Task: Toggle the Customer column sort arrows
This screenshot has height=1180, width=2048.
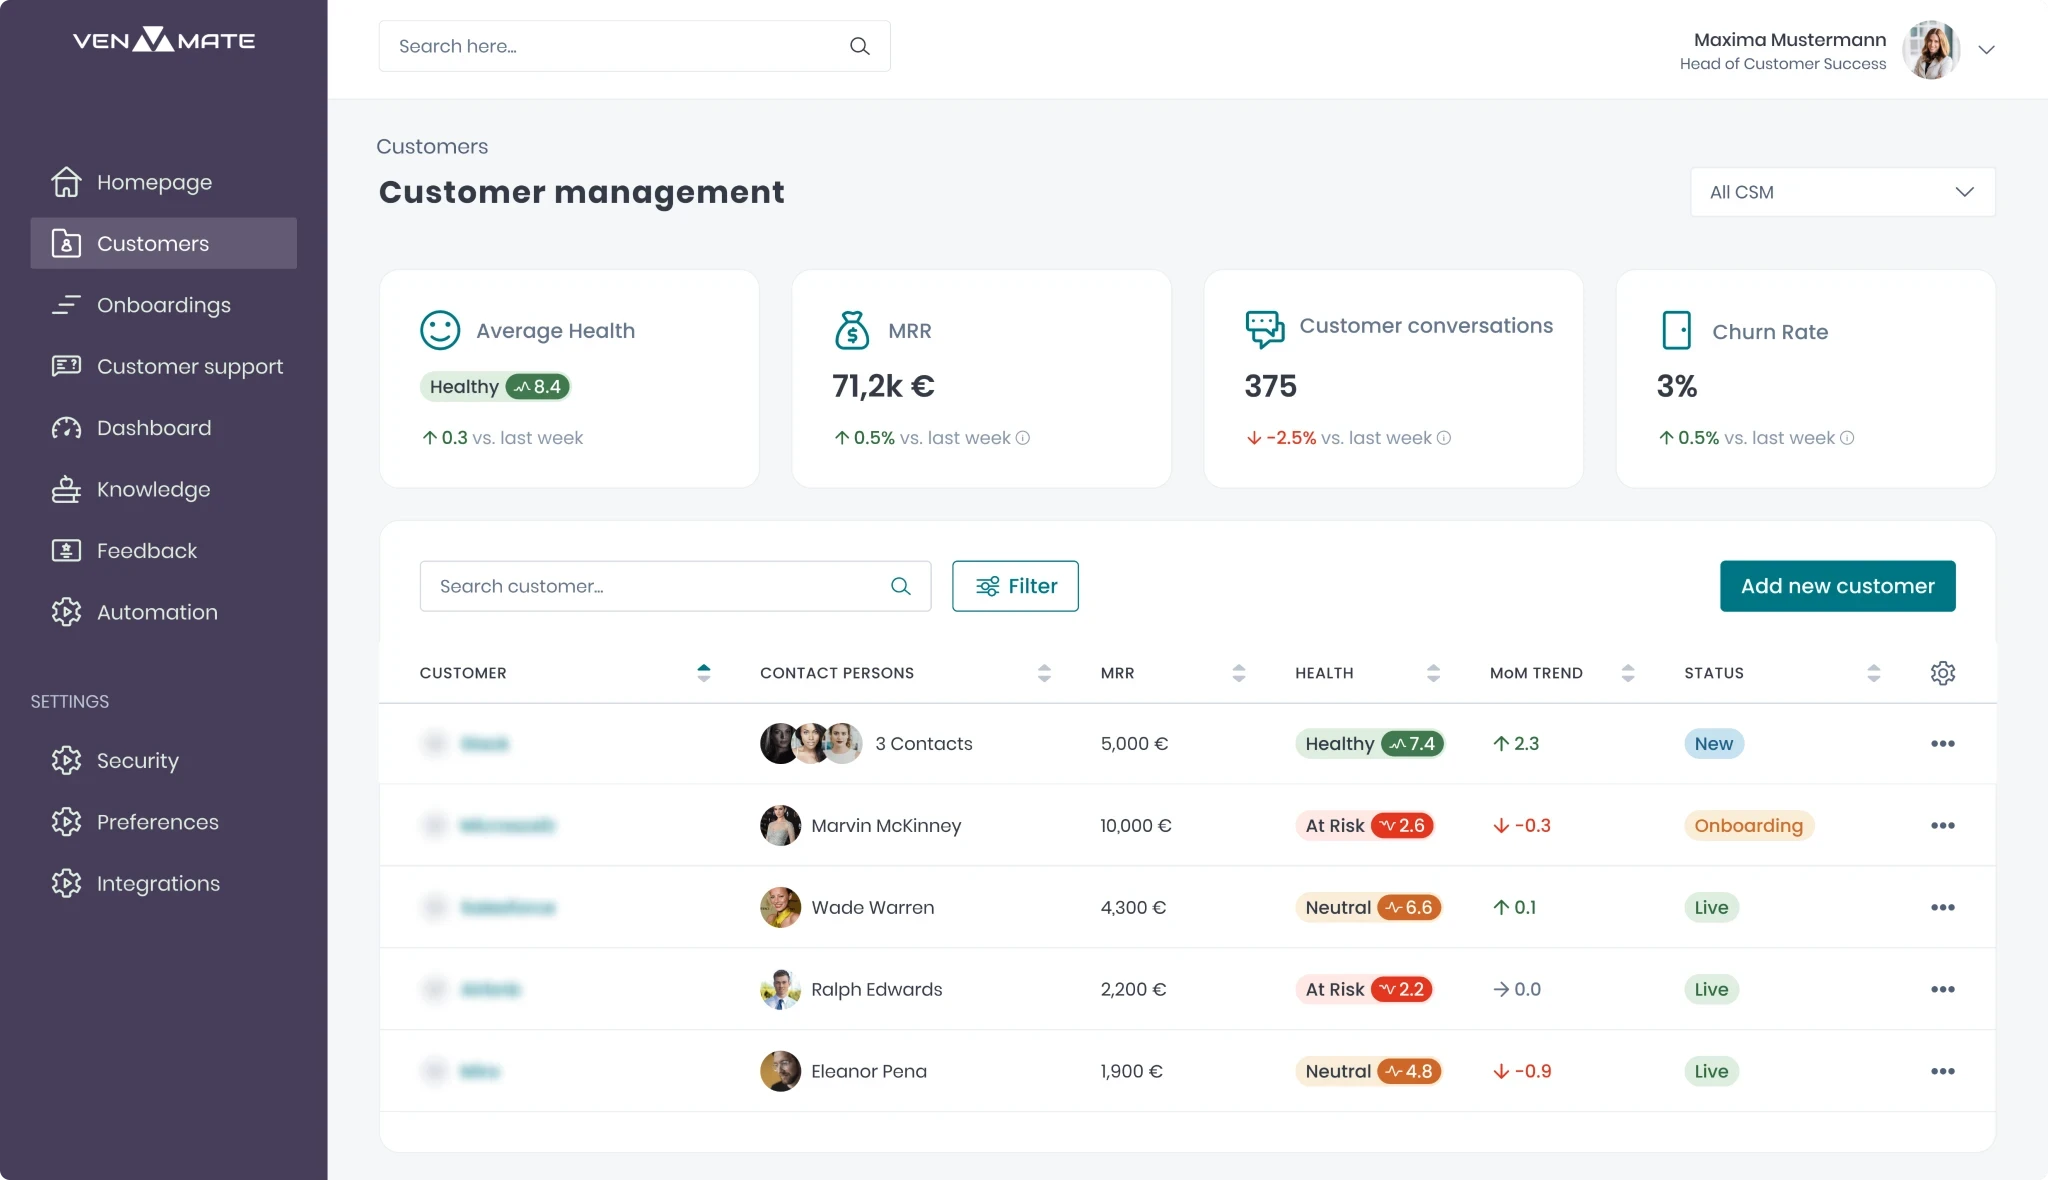Action: point(704,673)
